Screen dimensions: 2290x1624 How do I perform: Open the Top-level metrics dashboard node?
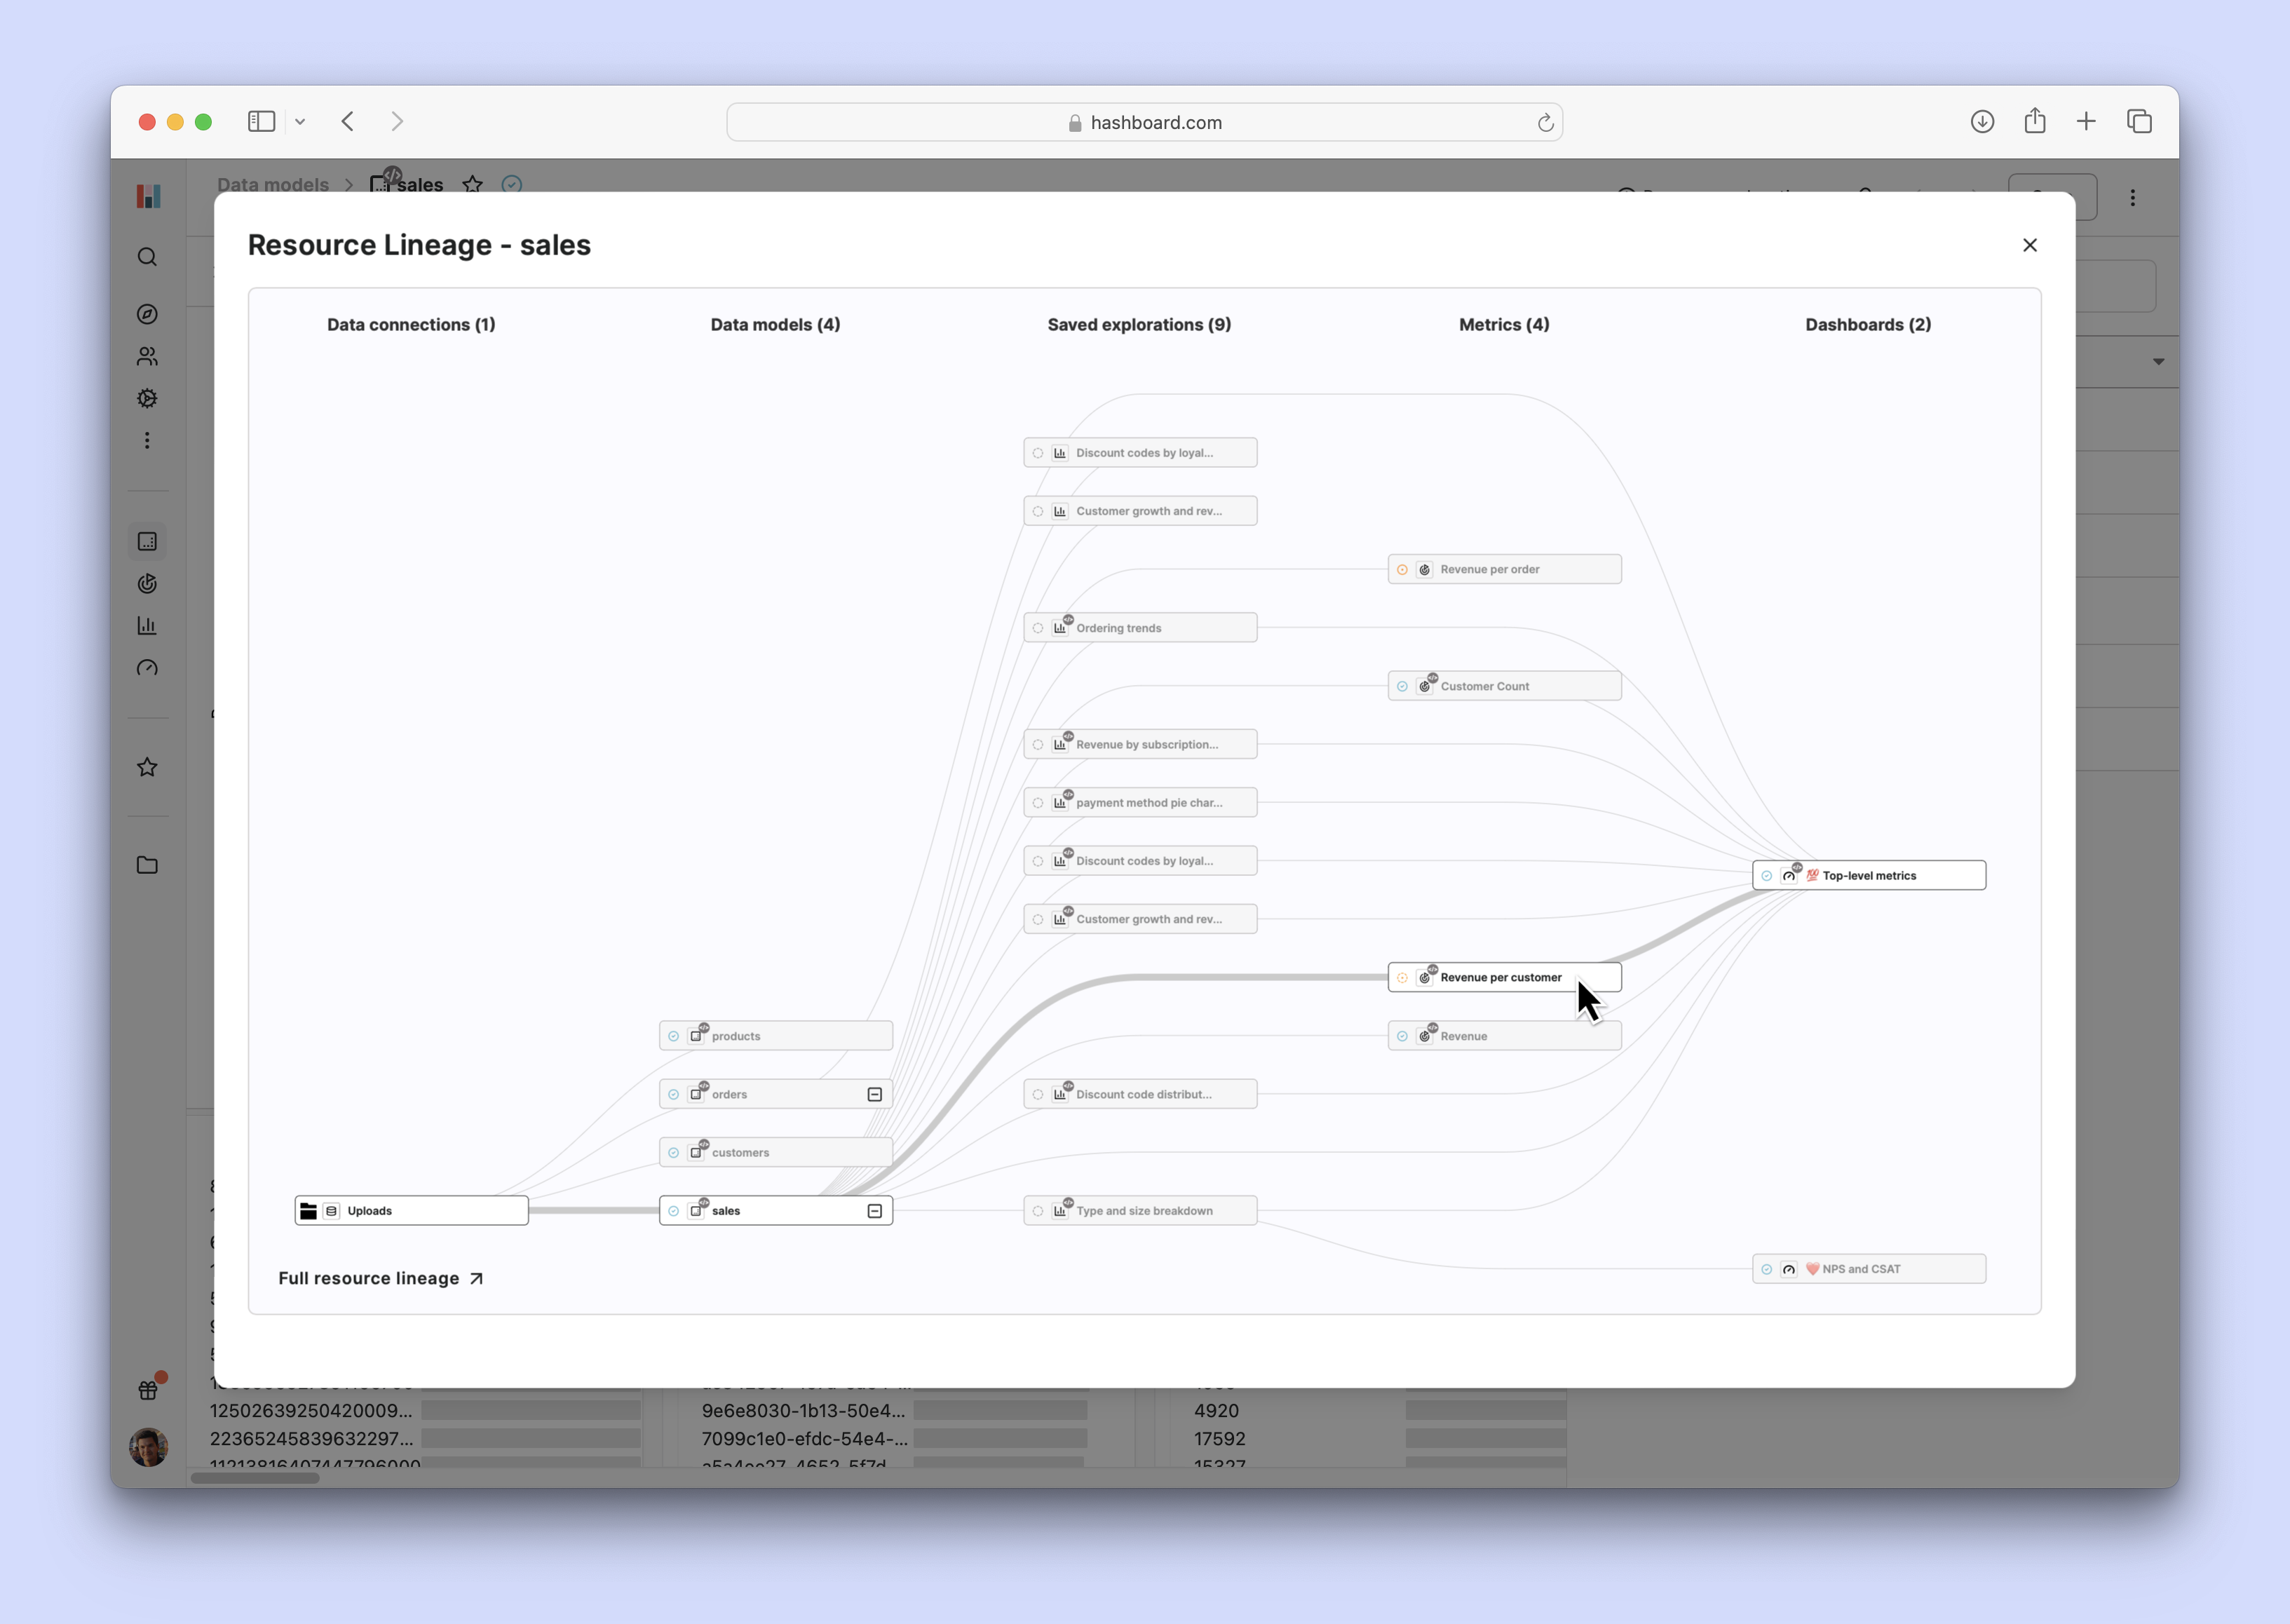(1868, 876)
